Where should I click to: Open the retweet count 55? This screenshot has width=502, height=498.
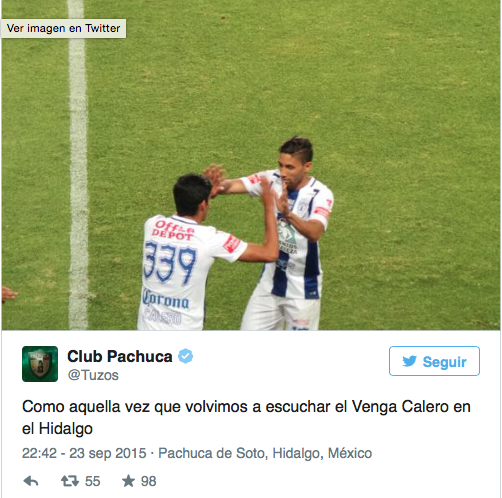(x=93, y=481)
